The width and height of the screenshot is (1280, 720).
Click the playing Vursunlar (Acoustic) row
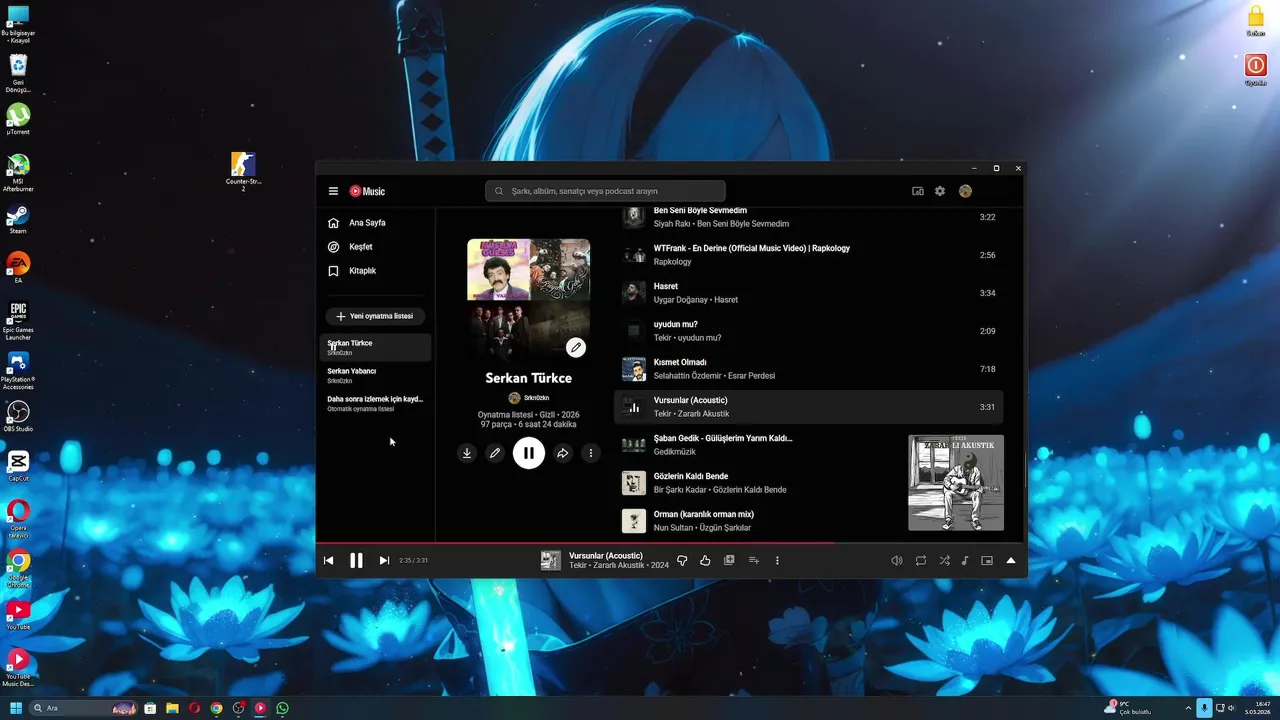tap(808, 407)
